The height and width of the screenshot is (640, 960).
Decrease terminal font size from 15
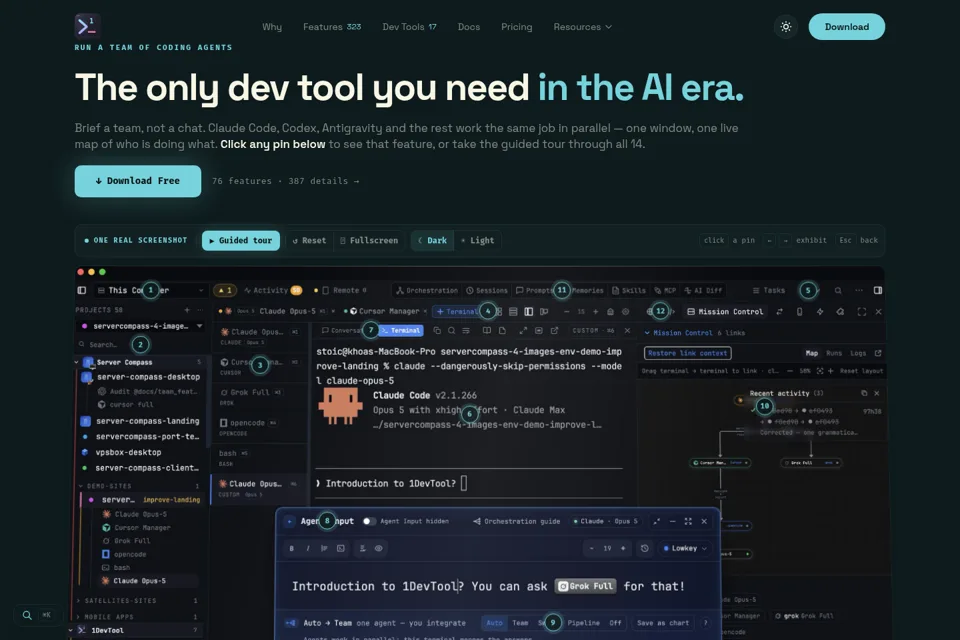tap(566, 312)
